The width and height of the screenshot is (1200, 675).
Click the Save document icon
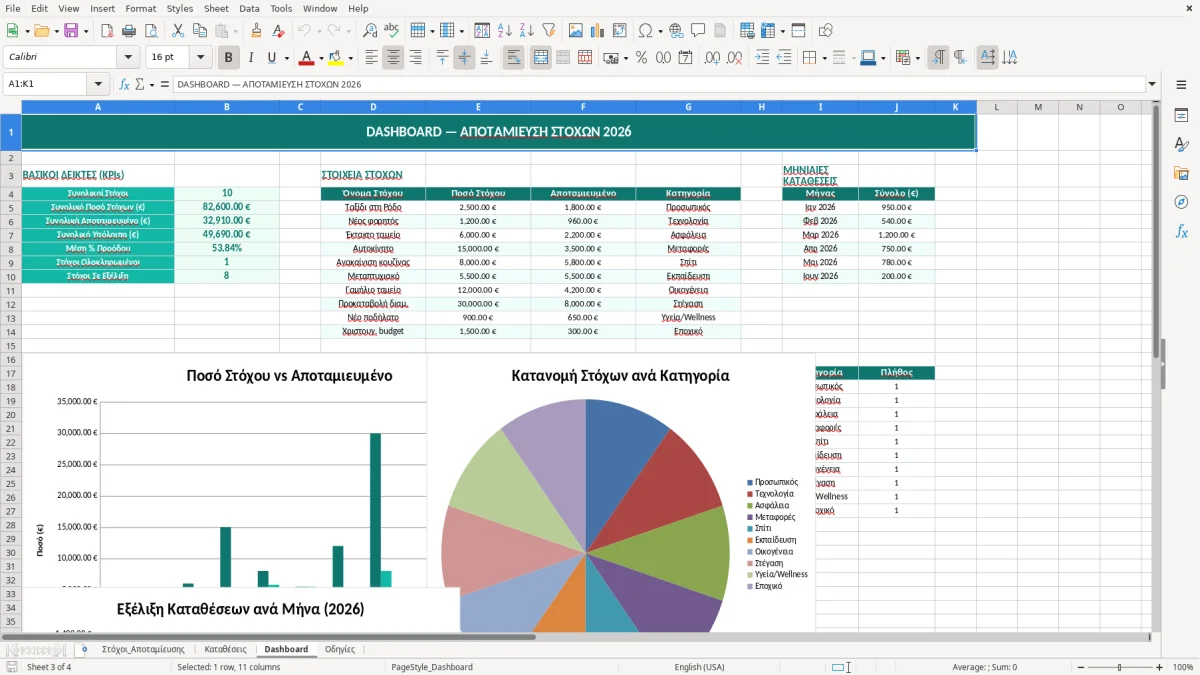click(71, 31)
